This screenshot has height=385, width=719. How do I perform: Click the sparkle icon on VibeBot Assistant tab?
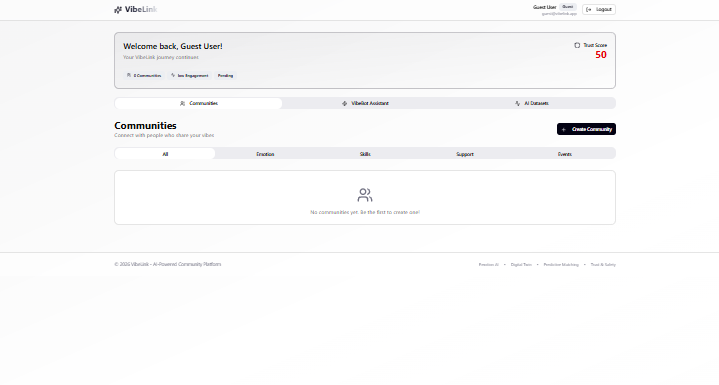coord(344,104)
